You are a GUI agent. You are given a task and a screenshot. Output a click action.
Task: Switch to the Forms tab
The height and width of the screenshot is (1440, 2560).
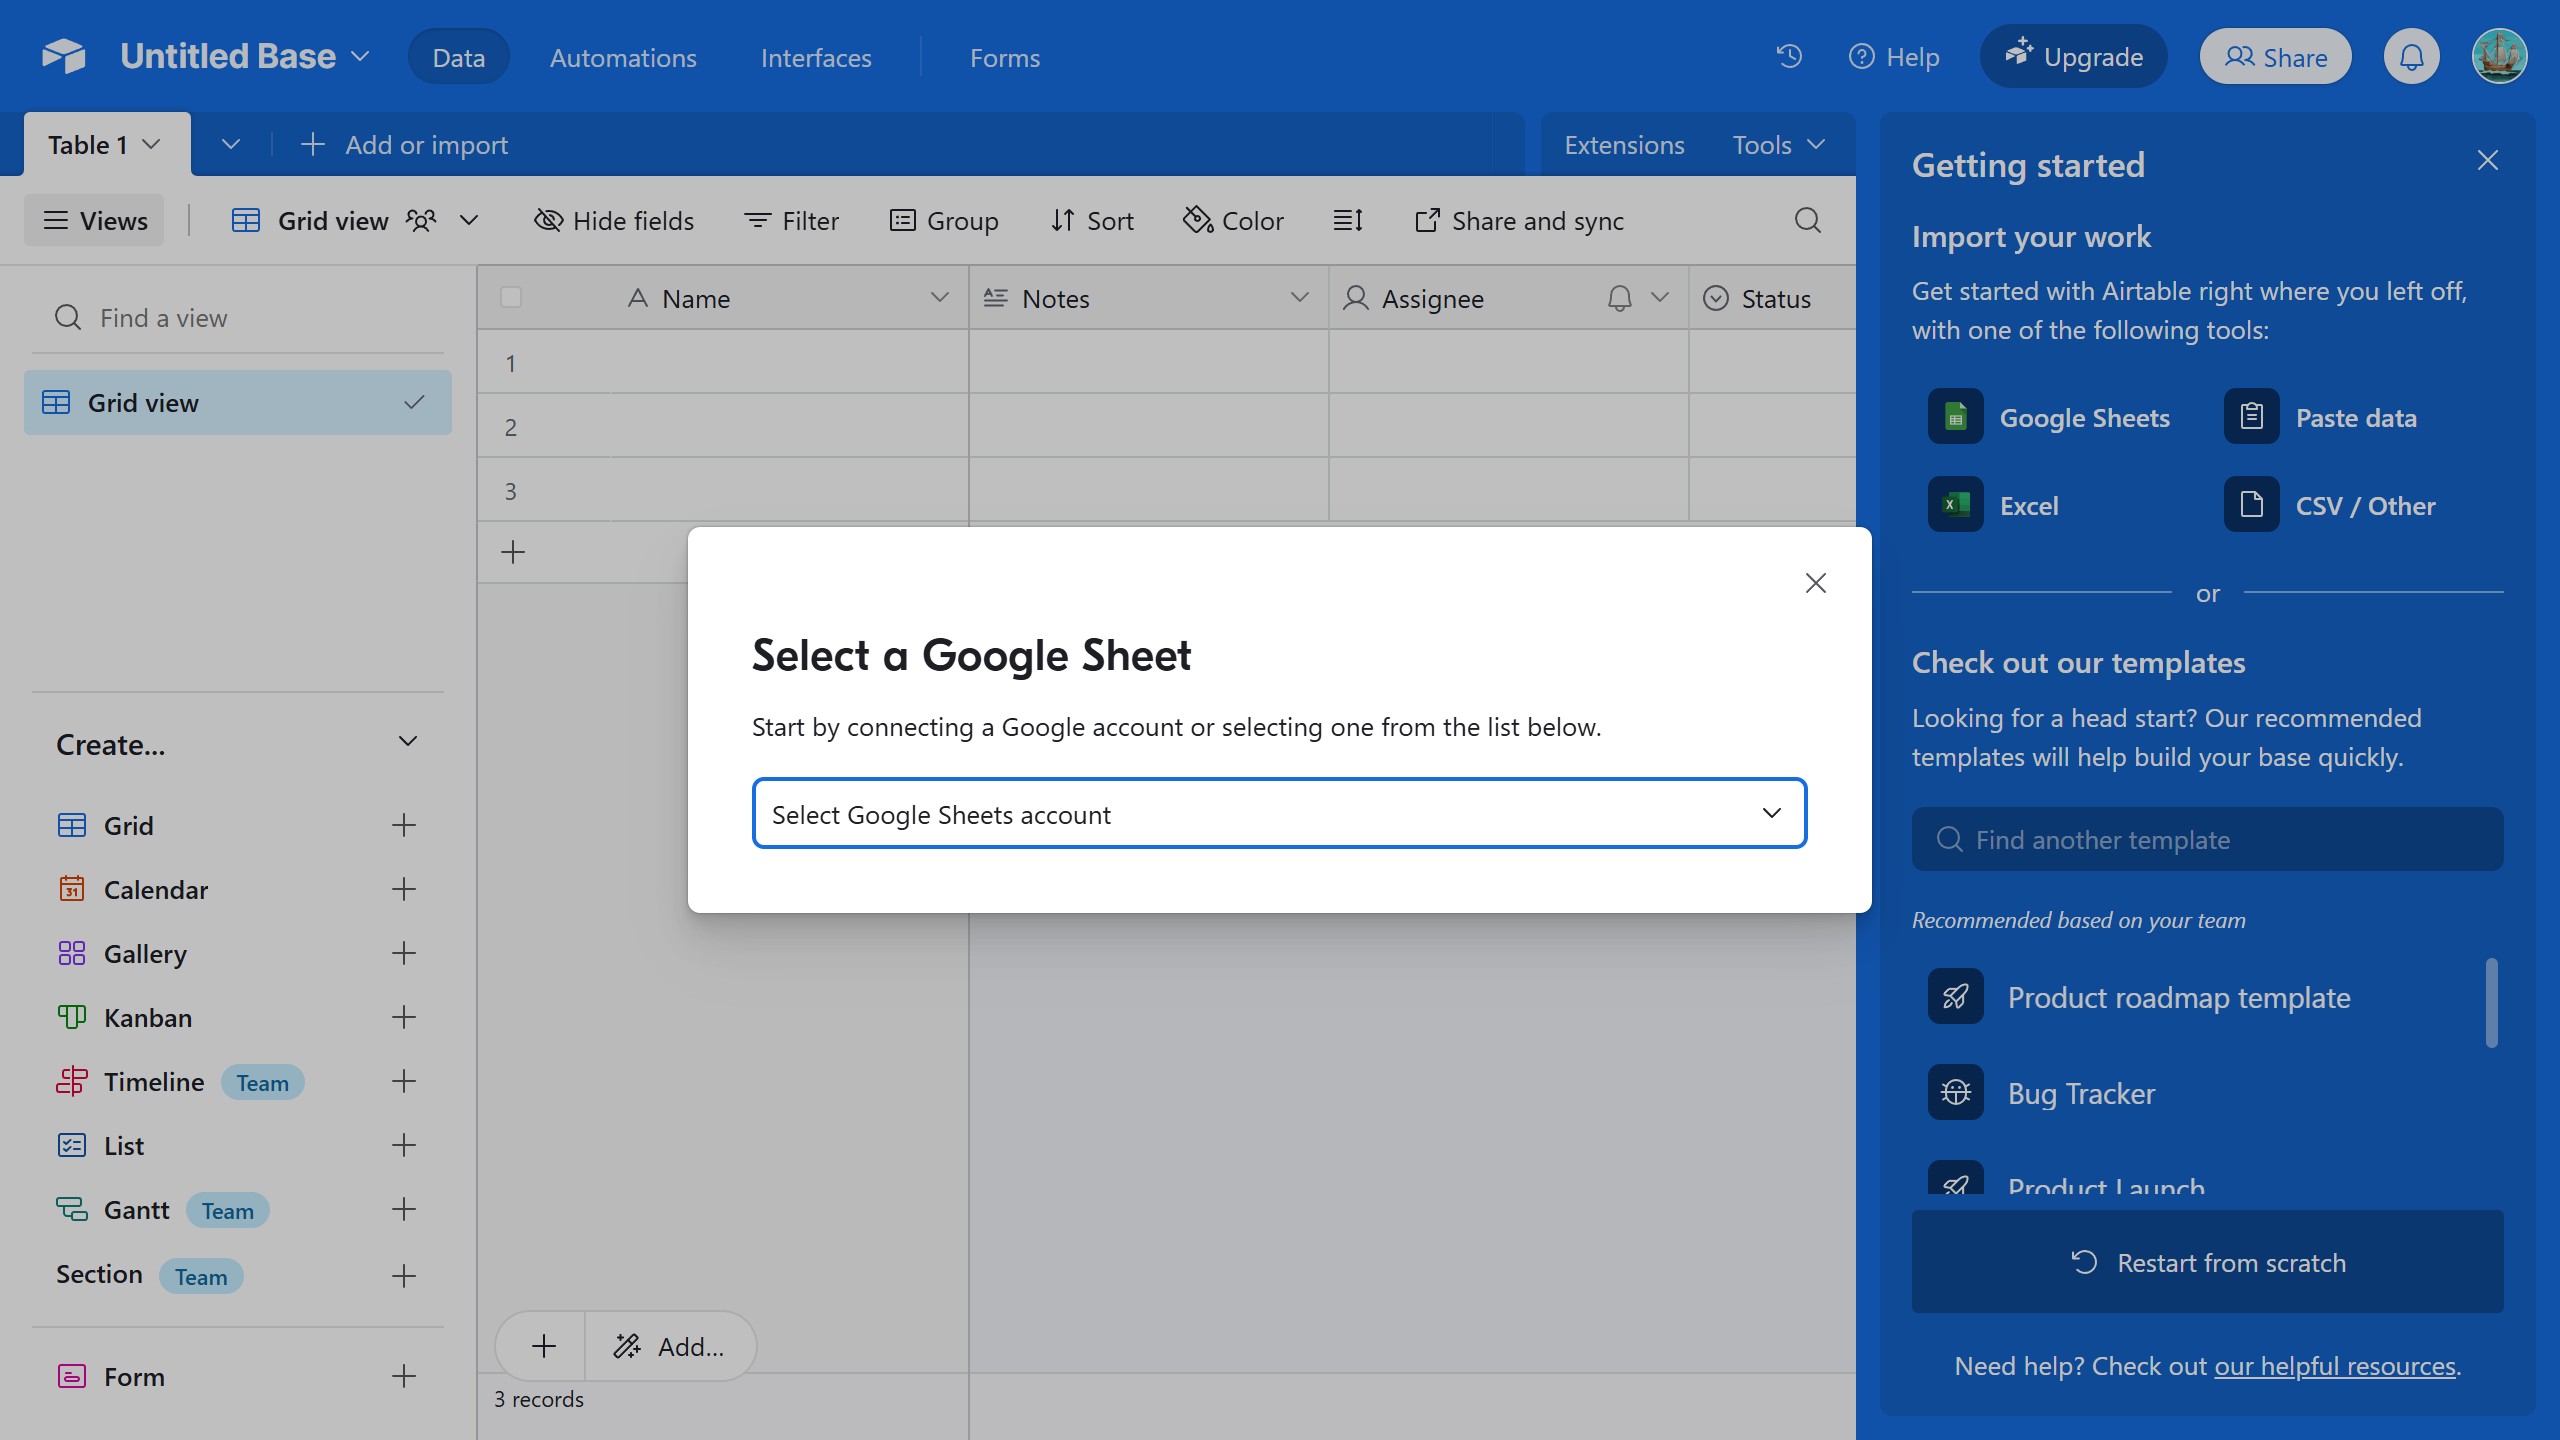click(1005, 57)
